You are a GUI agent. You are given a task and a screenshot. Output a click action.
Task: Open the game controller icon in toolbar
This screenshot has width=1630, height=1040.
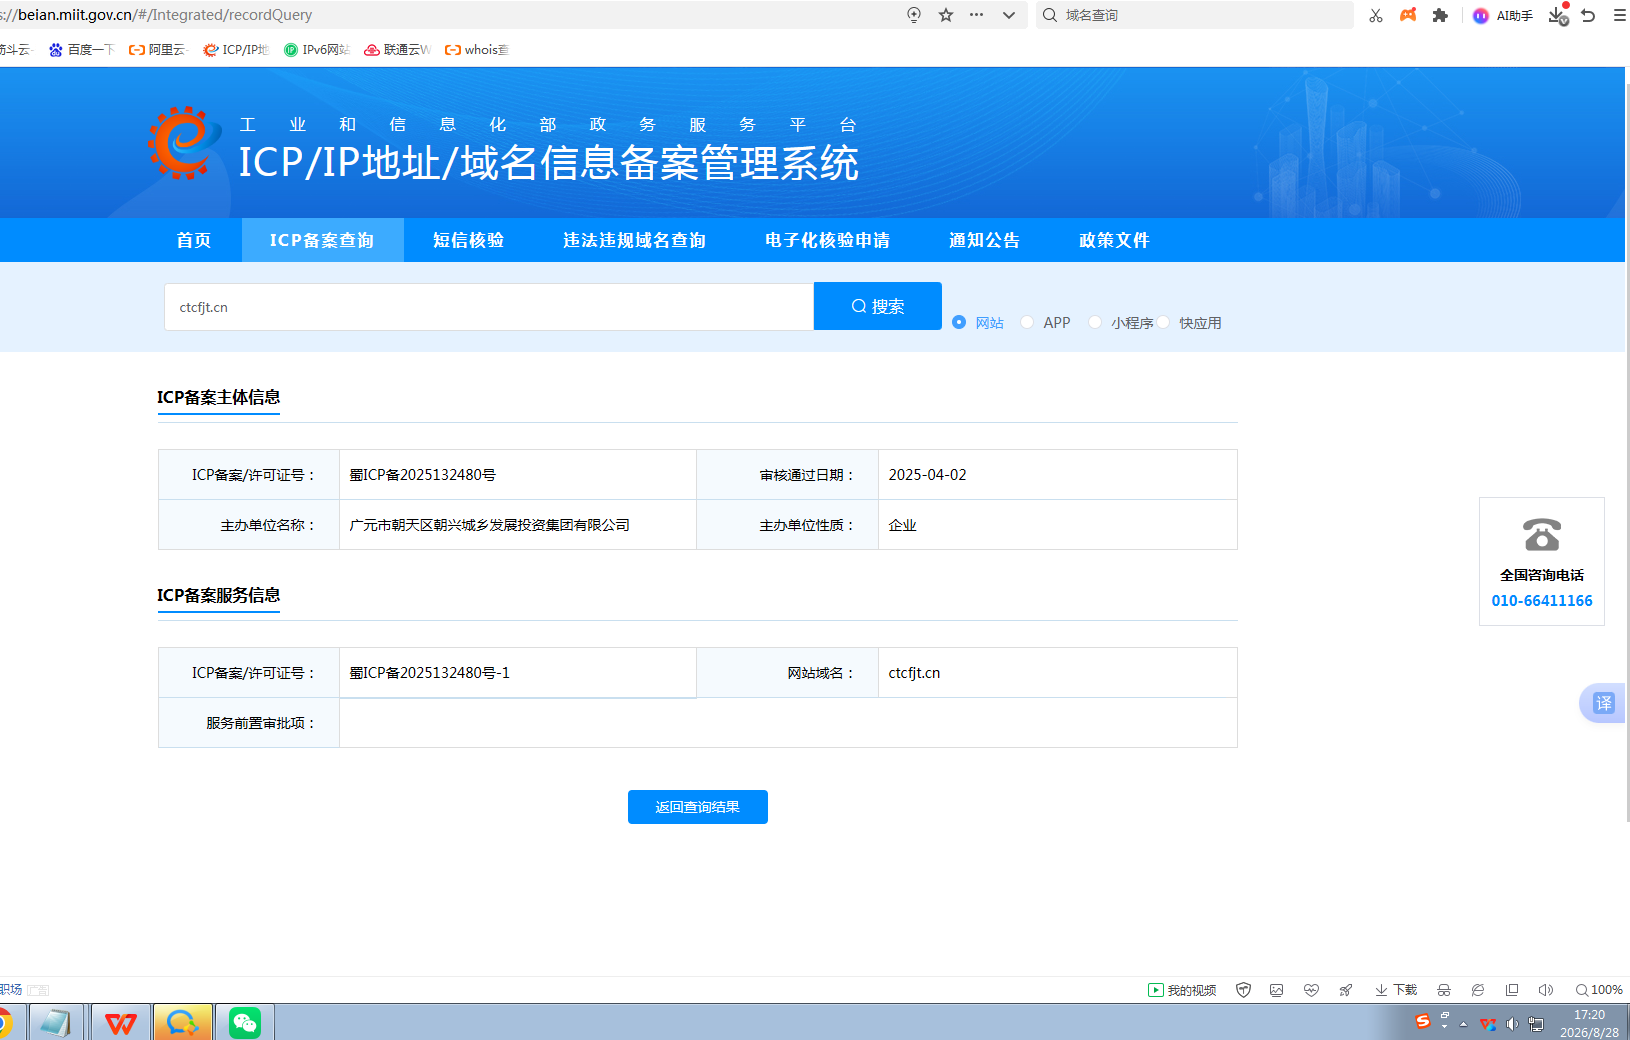pos(1408,15)
